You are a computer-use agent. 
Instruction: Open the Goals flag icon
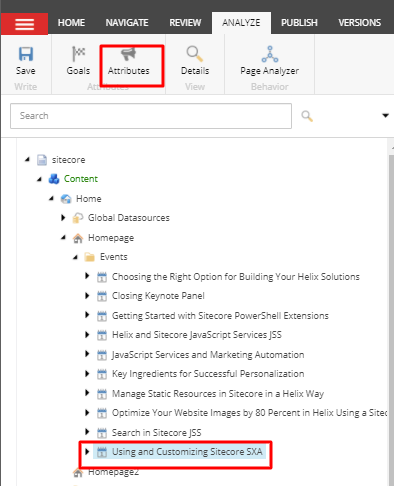(79, 54)
